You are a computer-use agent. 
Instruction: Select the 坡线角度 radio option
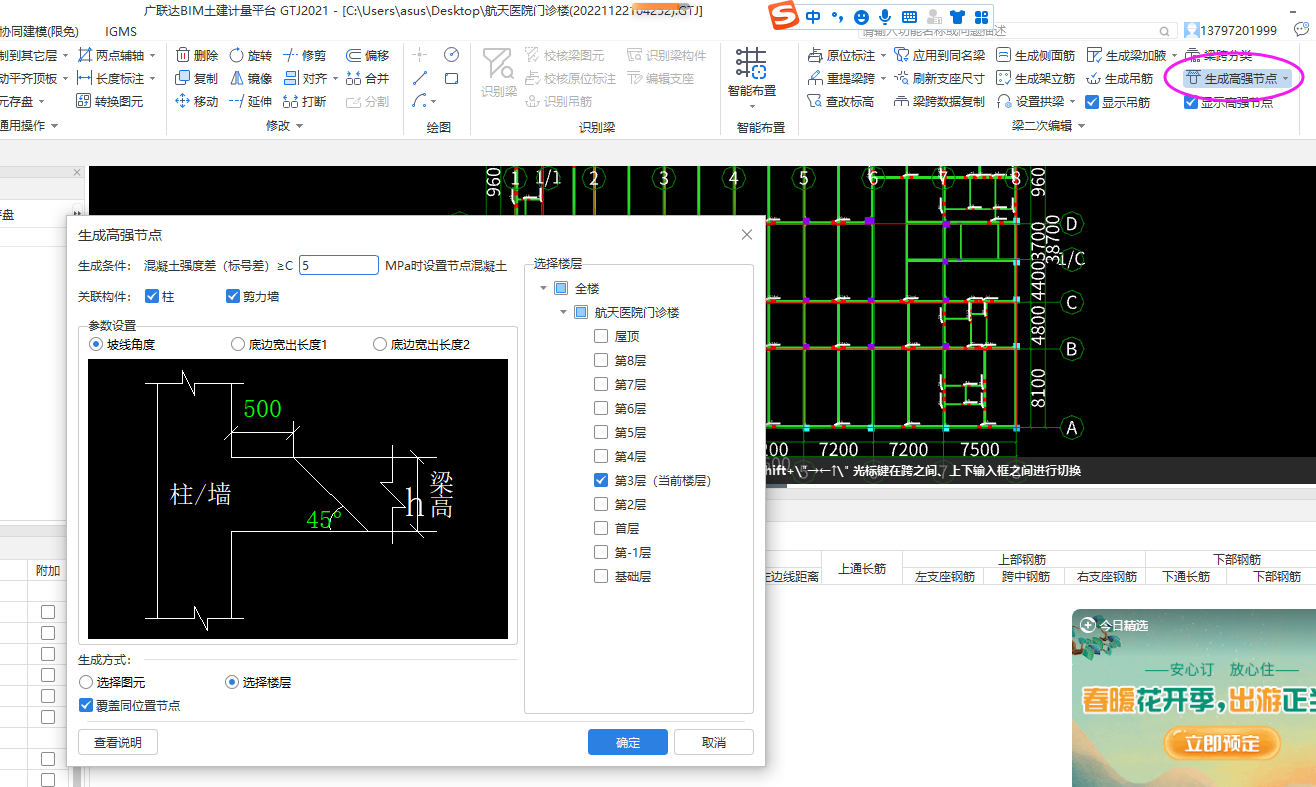96,344
